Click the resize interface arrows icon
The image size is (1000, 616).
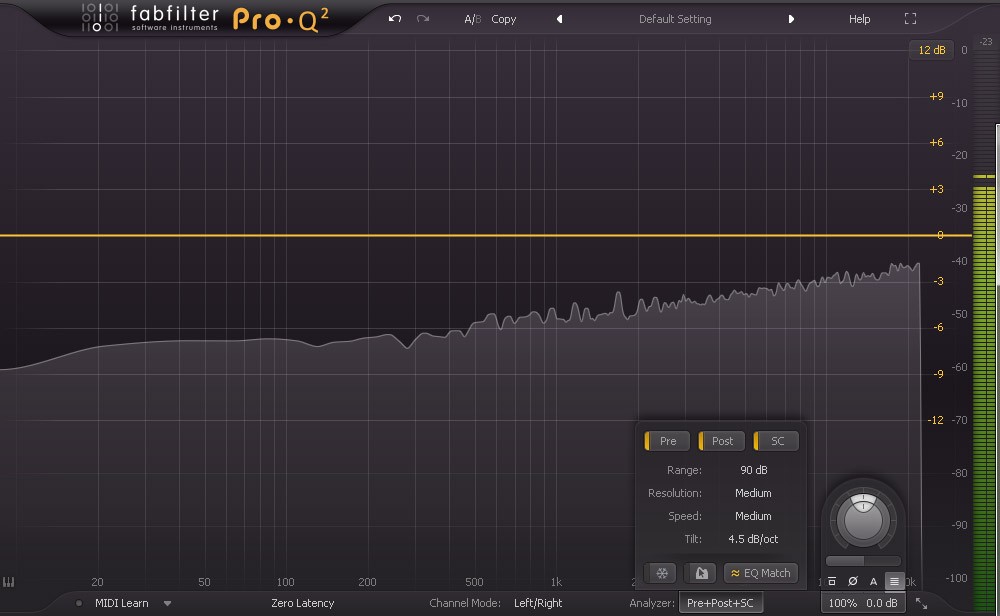[921, 603]
